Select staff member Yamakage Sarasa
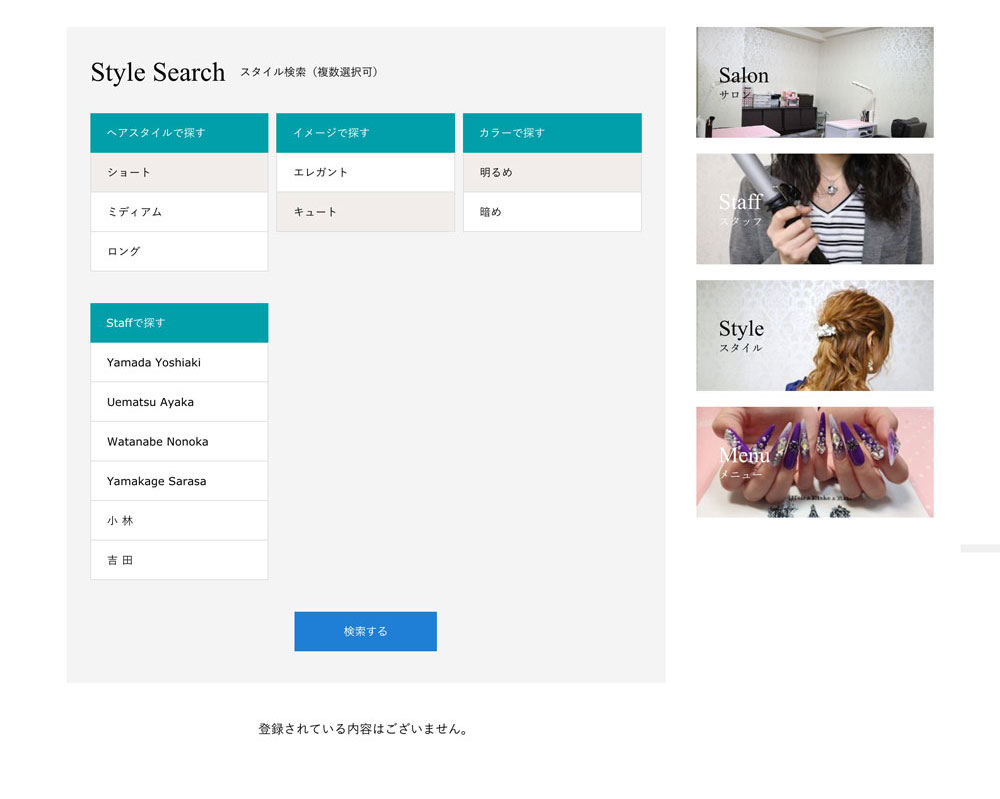The image size is (1000, 799). pos(178,480)
